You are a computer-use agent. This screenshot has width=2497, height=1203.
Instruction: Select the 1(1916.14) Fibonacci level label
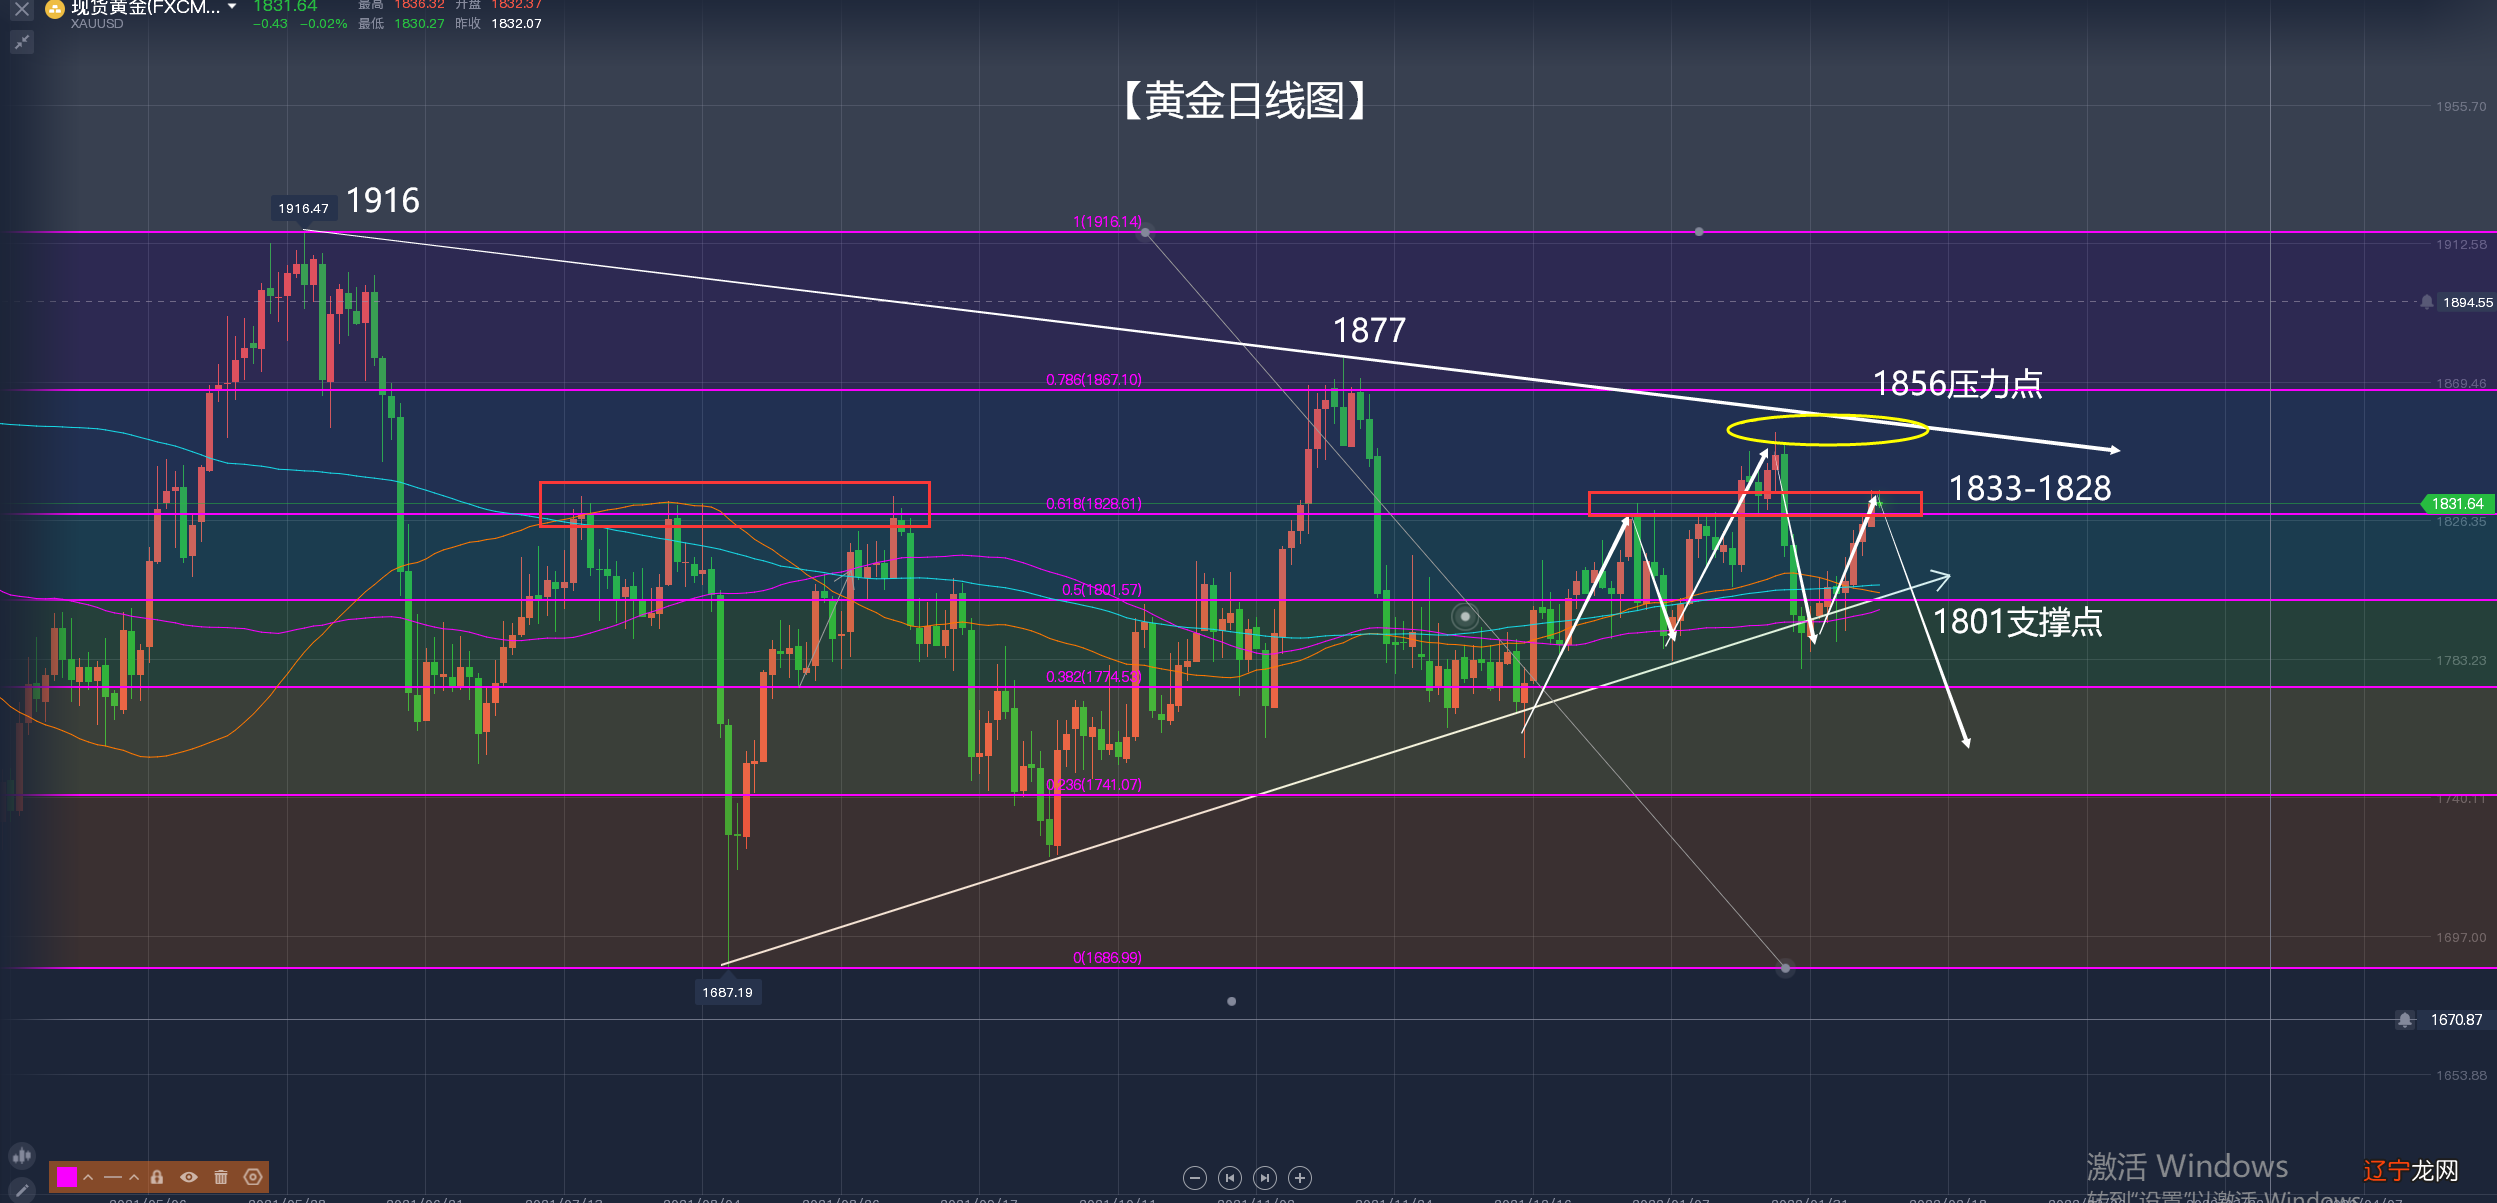click(x=1107, y=222)
